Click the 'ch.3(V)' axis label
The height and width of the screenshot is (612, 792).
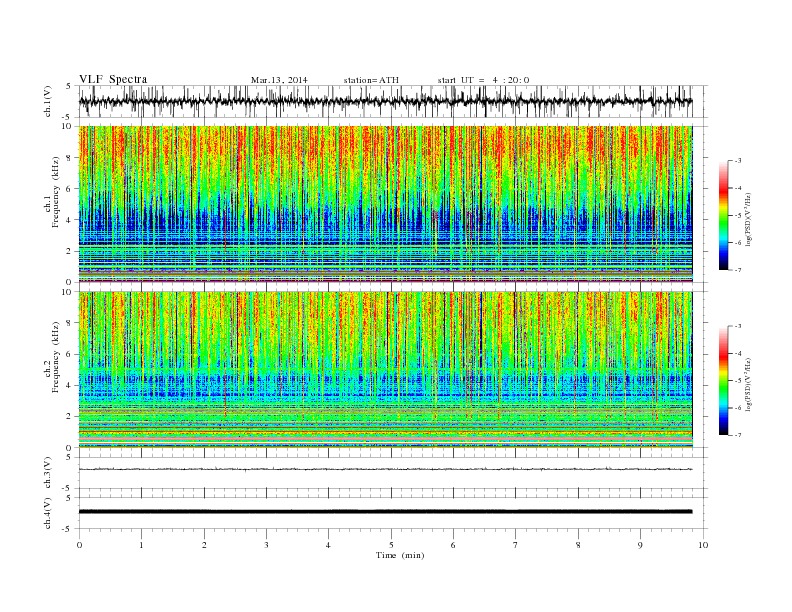point(48,473)
